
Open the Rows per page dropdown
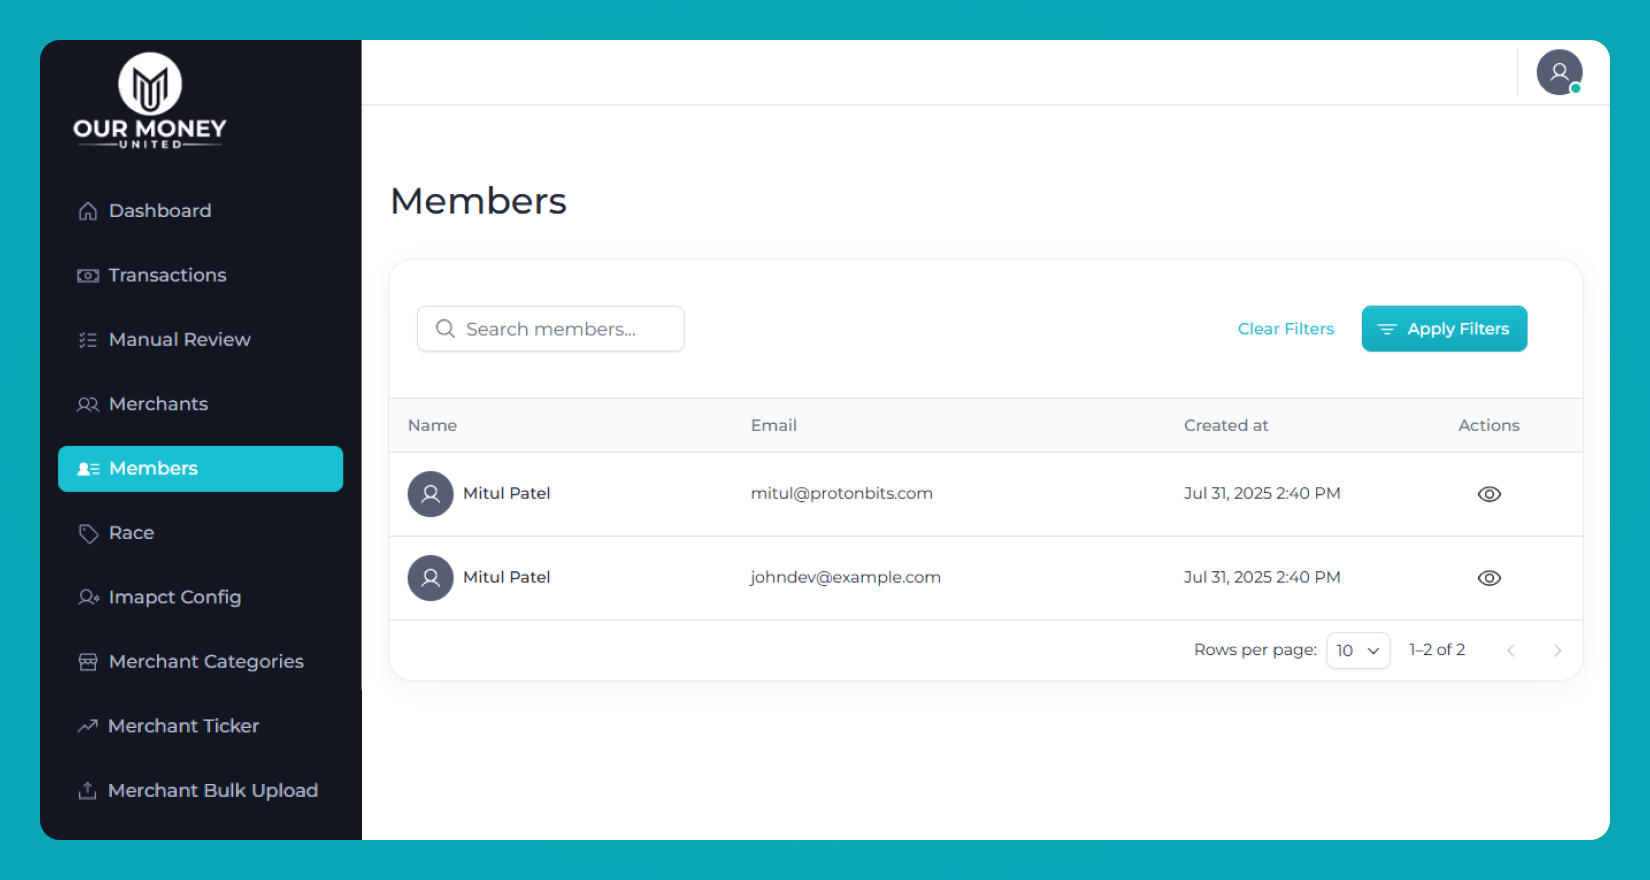(x=1357, y=650)
